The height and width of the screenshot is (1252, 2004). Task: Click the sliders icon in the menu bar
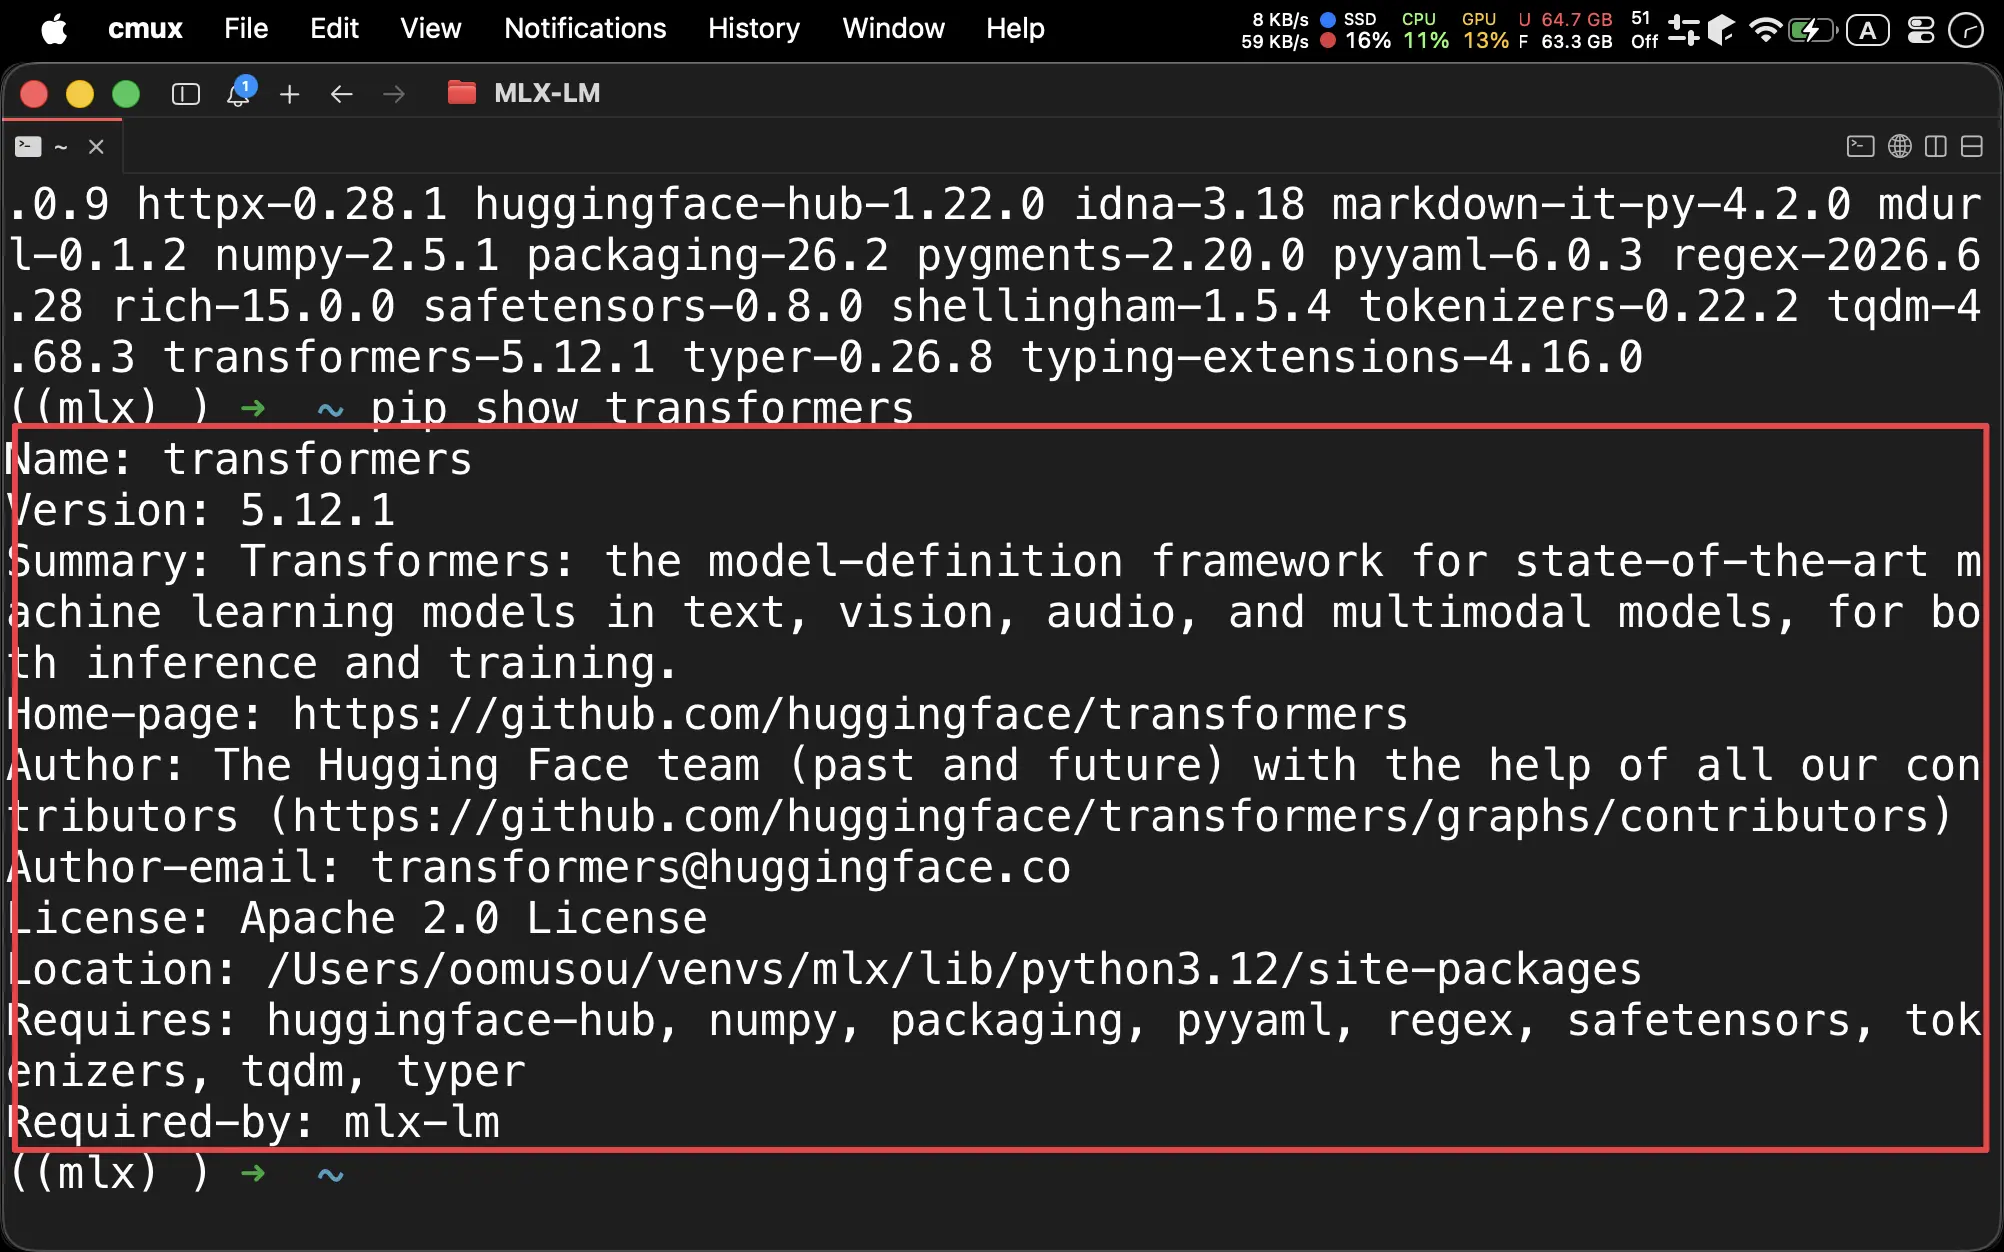pyautogui.click(x=1684, y=30)
